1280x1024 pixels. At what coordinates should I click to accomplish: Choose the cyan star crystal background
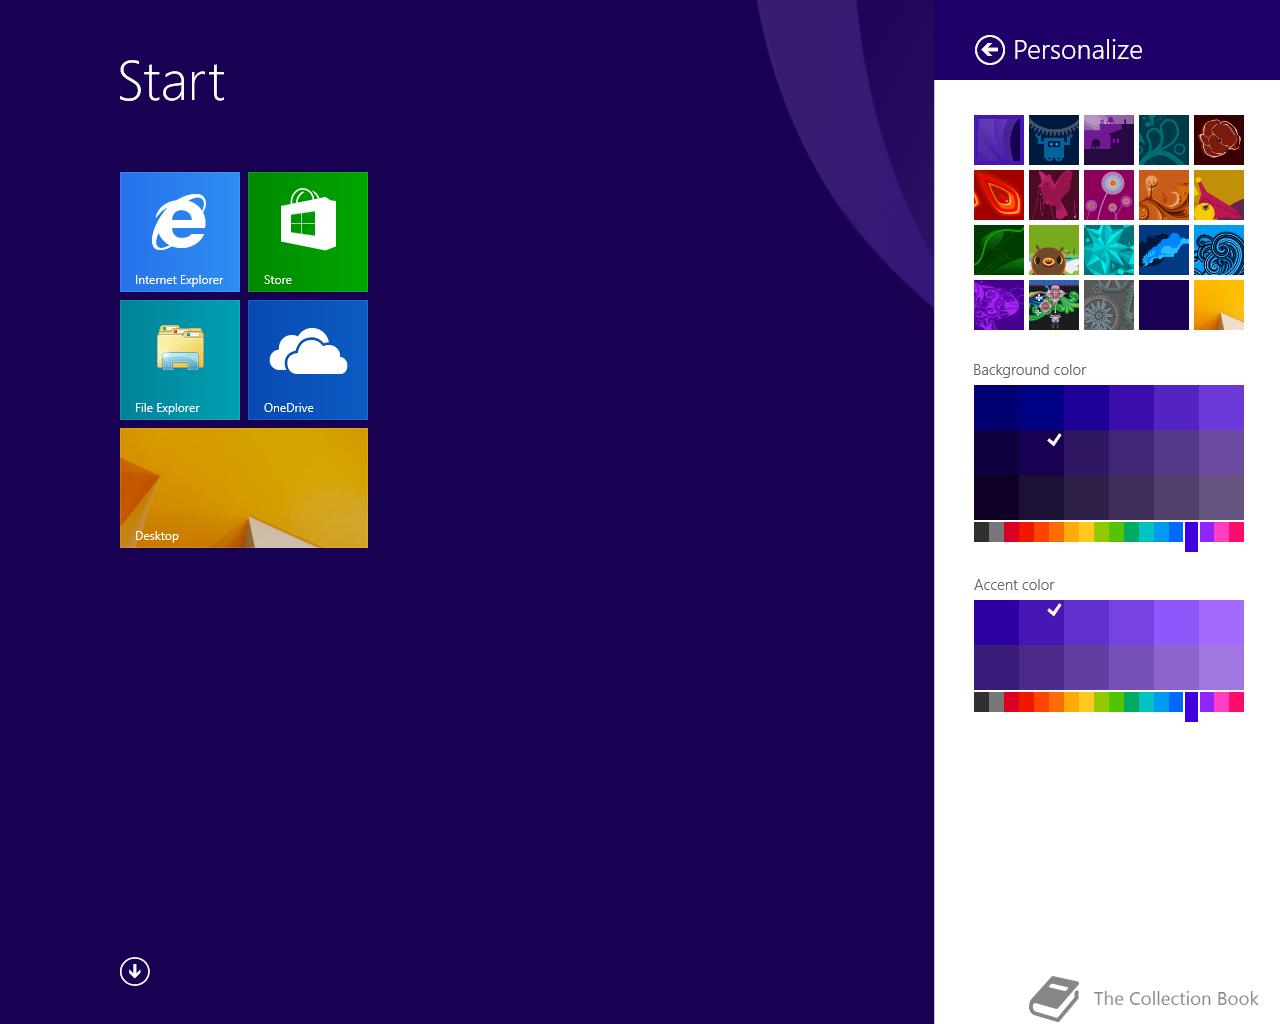[x=1109, y=250]
